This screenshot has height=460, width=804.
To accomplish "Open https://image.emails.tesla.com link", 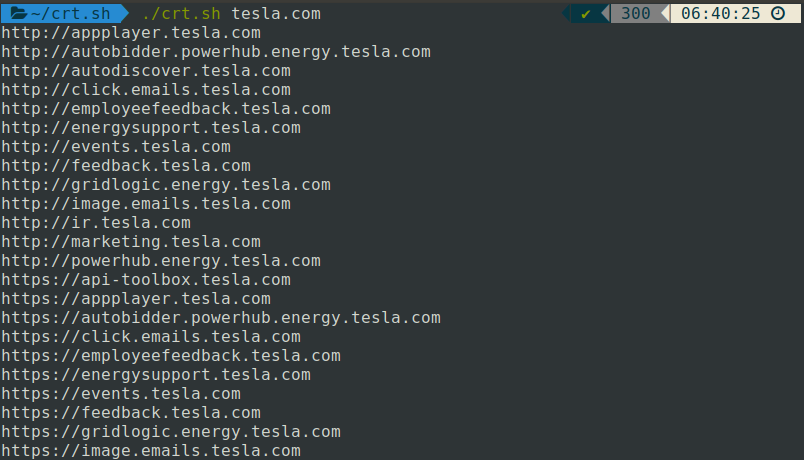I will pyautogui.click(x=151, y=451).
